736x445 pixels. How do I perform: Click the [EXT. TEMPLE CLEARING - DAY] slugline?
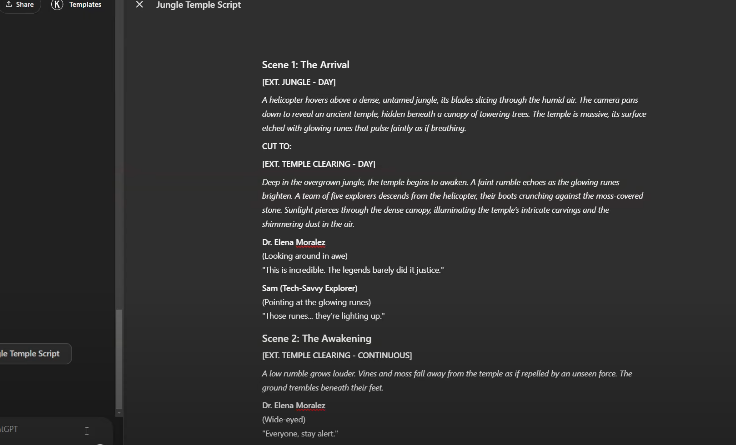(319, 164)
